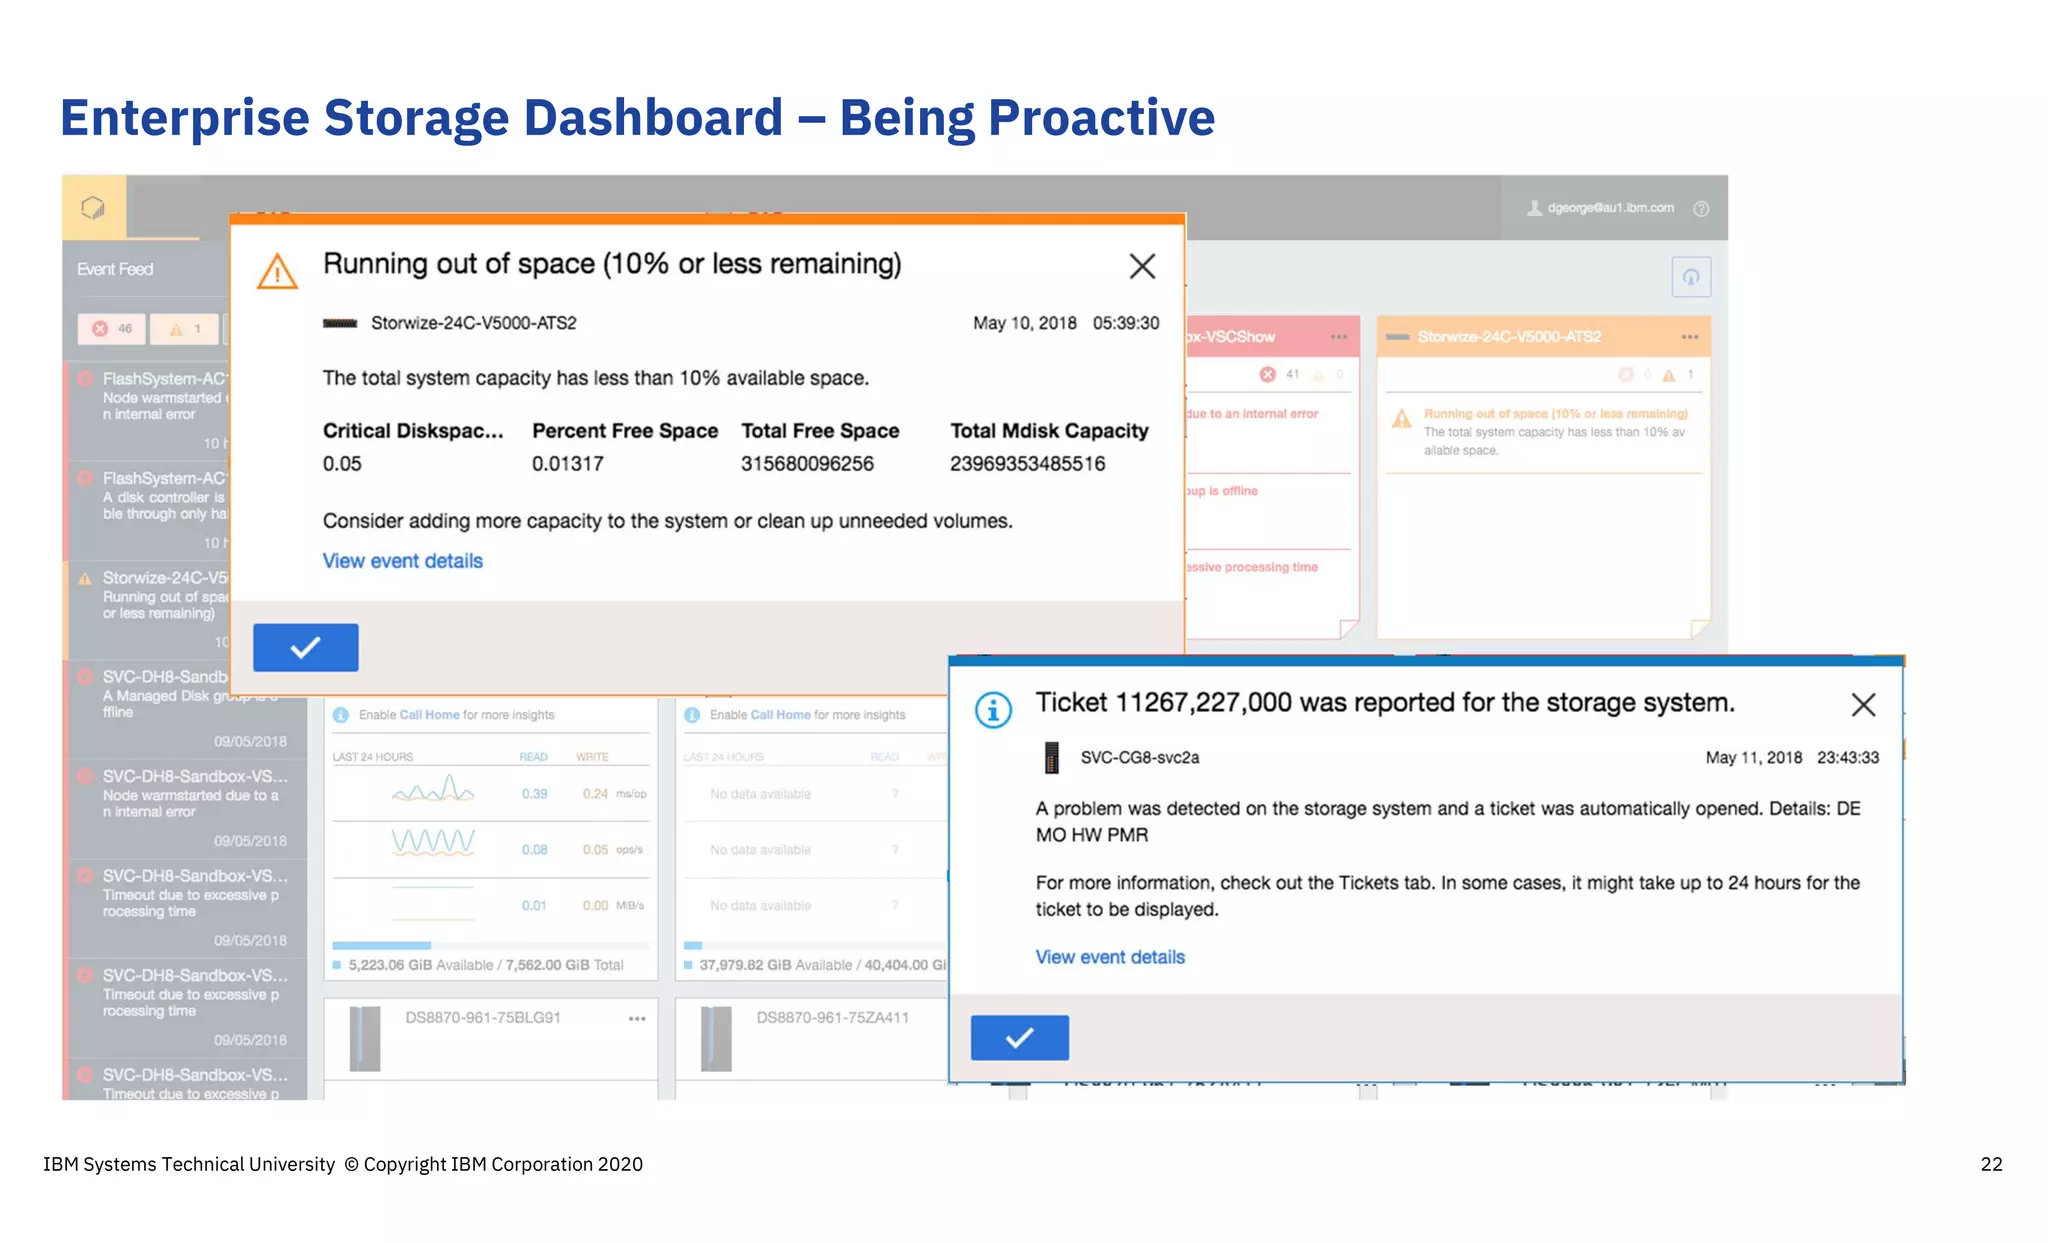Filter events by the 1 warning badge
Viewport: 2048px width, 1243px height.
(x=186, y=328)
